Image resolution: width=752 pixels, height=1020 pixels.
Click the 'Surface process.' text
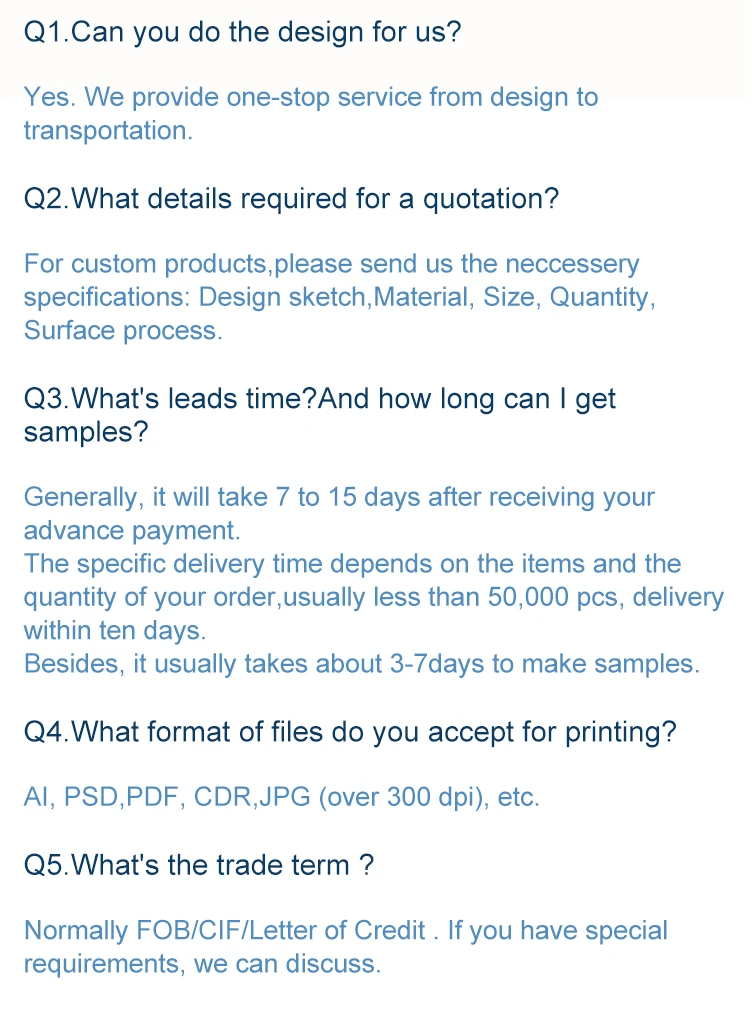click(123, 331)
